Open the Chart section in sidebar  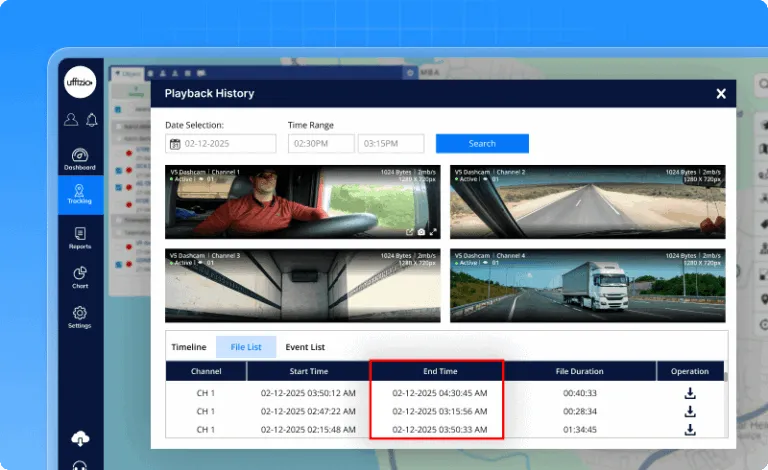pos(80,277)
